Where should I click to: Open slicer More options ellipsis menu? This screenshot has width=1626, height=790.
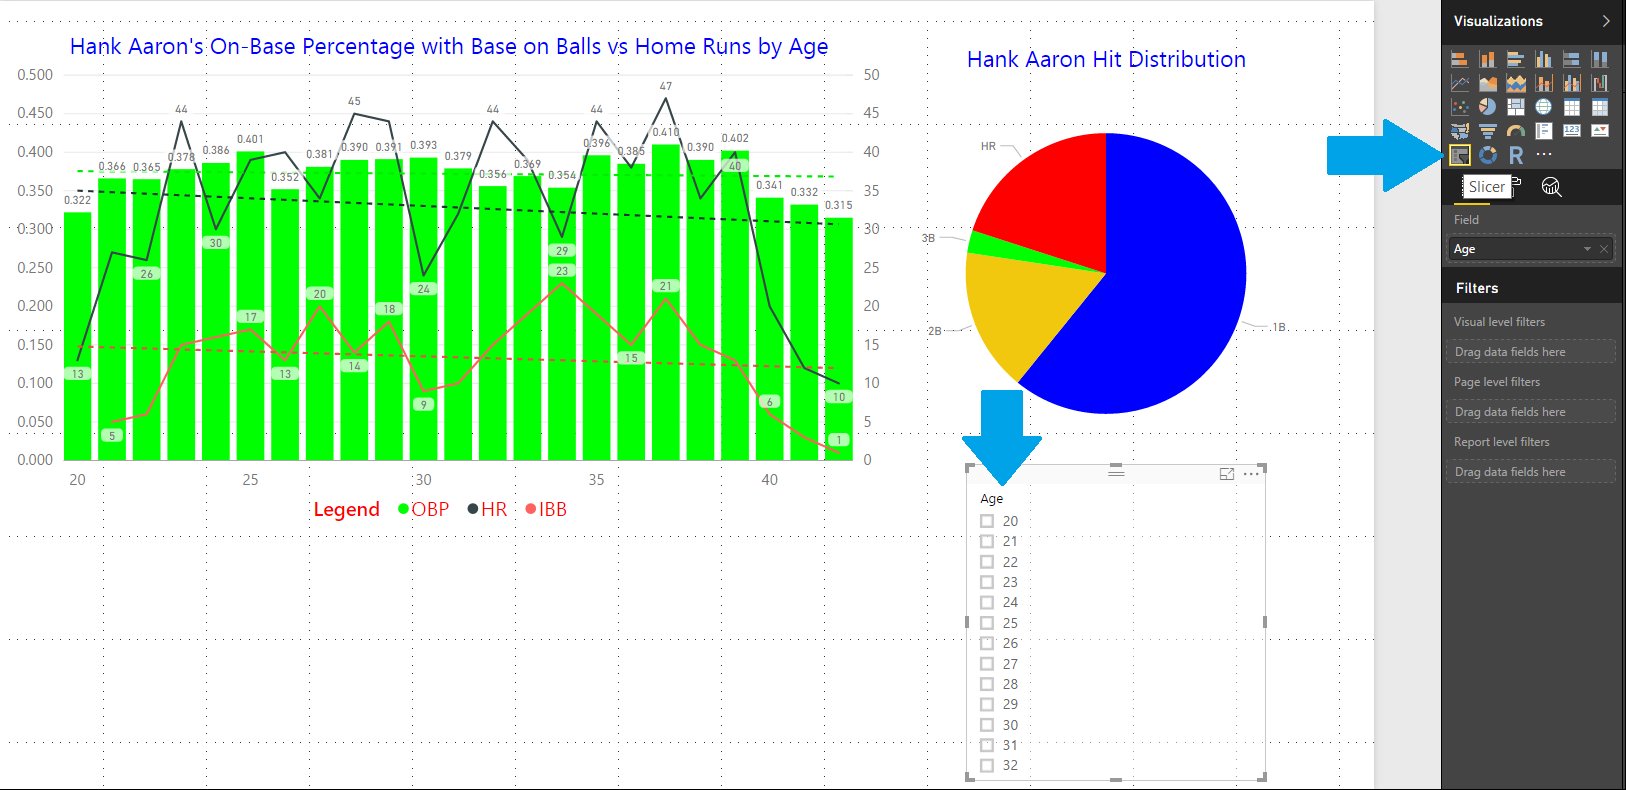[1252, 475]
